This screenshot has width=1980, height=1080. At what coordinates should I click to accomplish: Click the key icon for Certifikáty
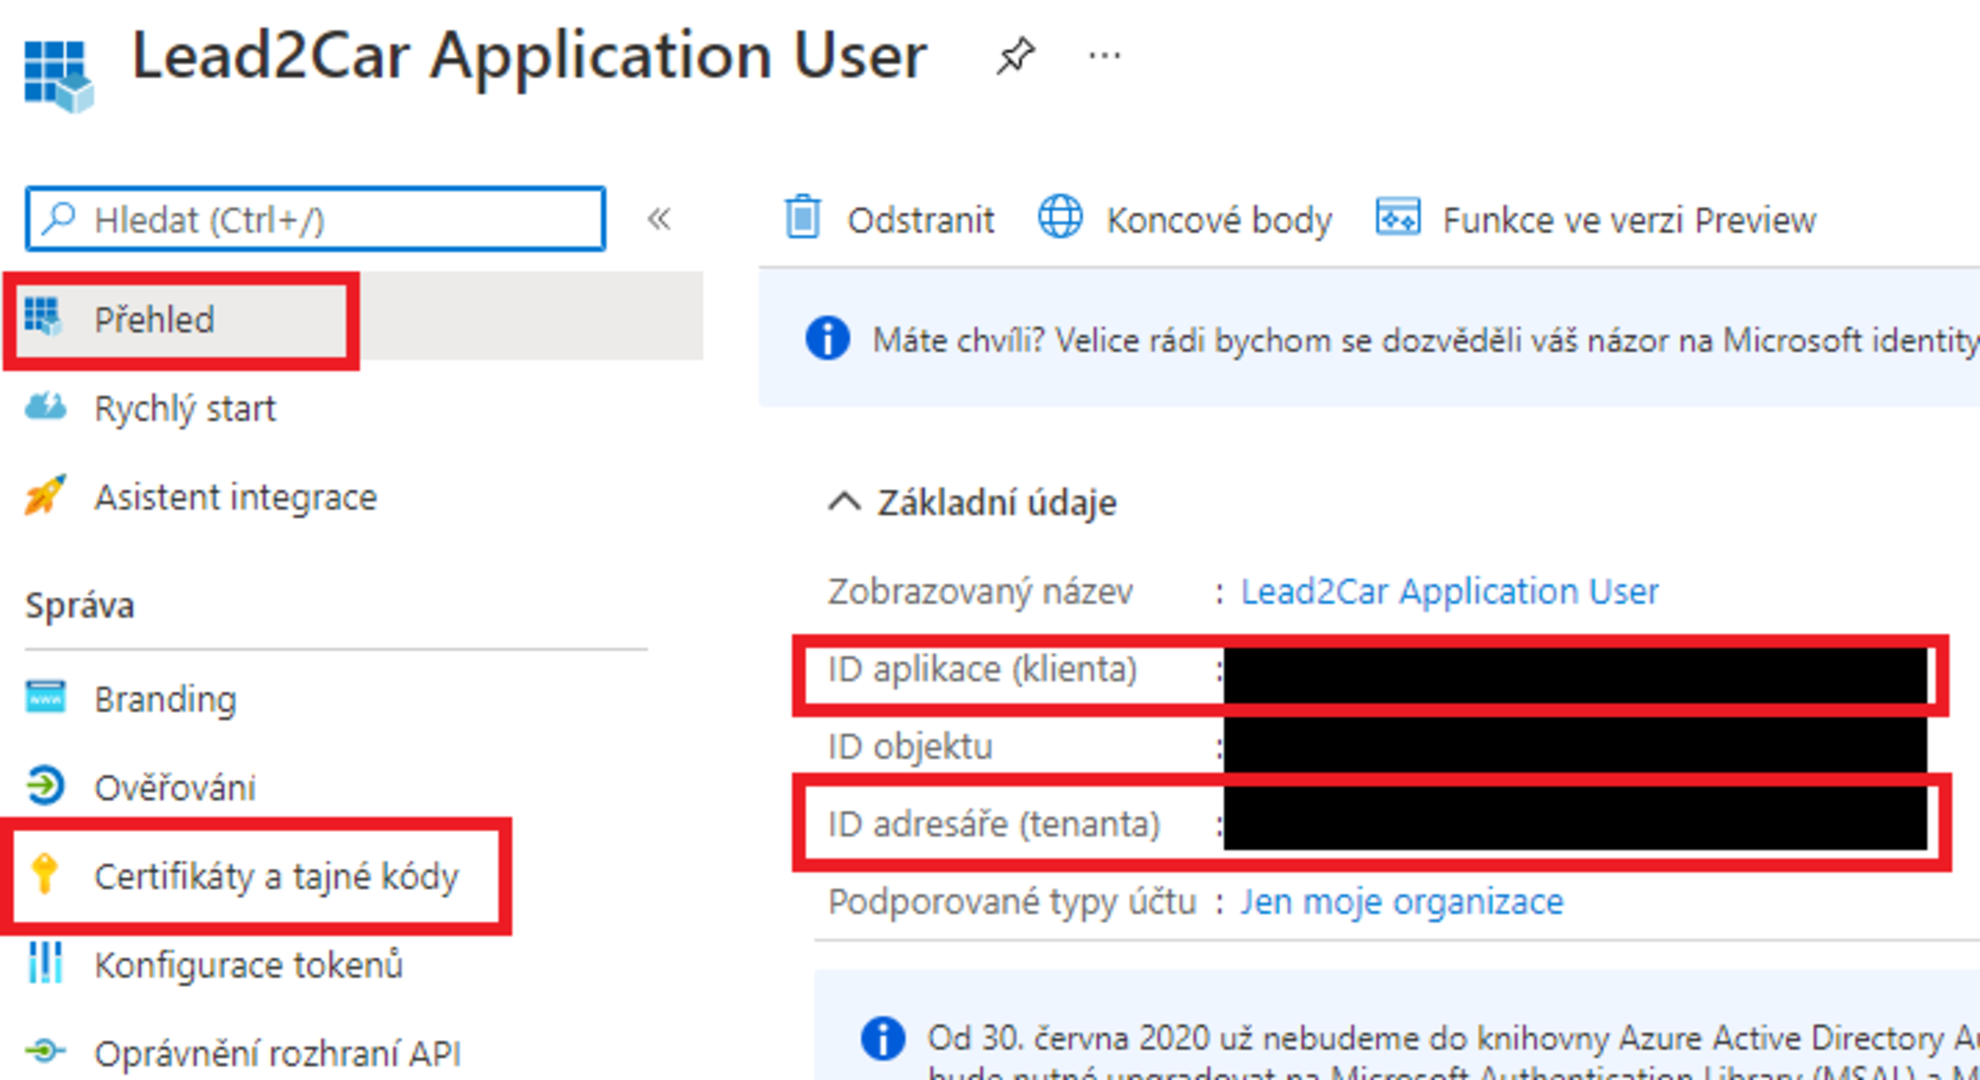(45, 875)
